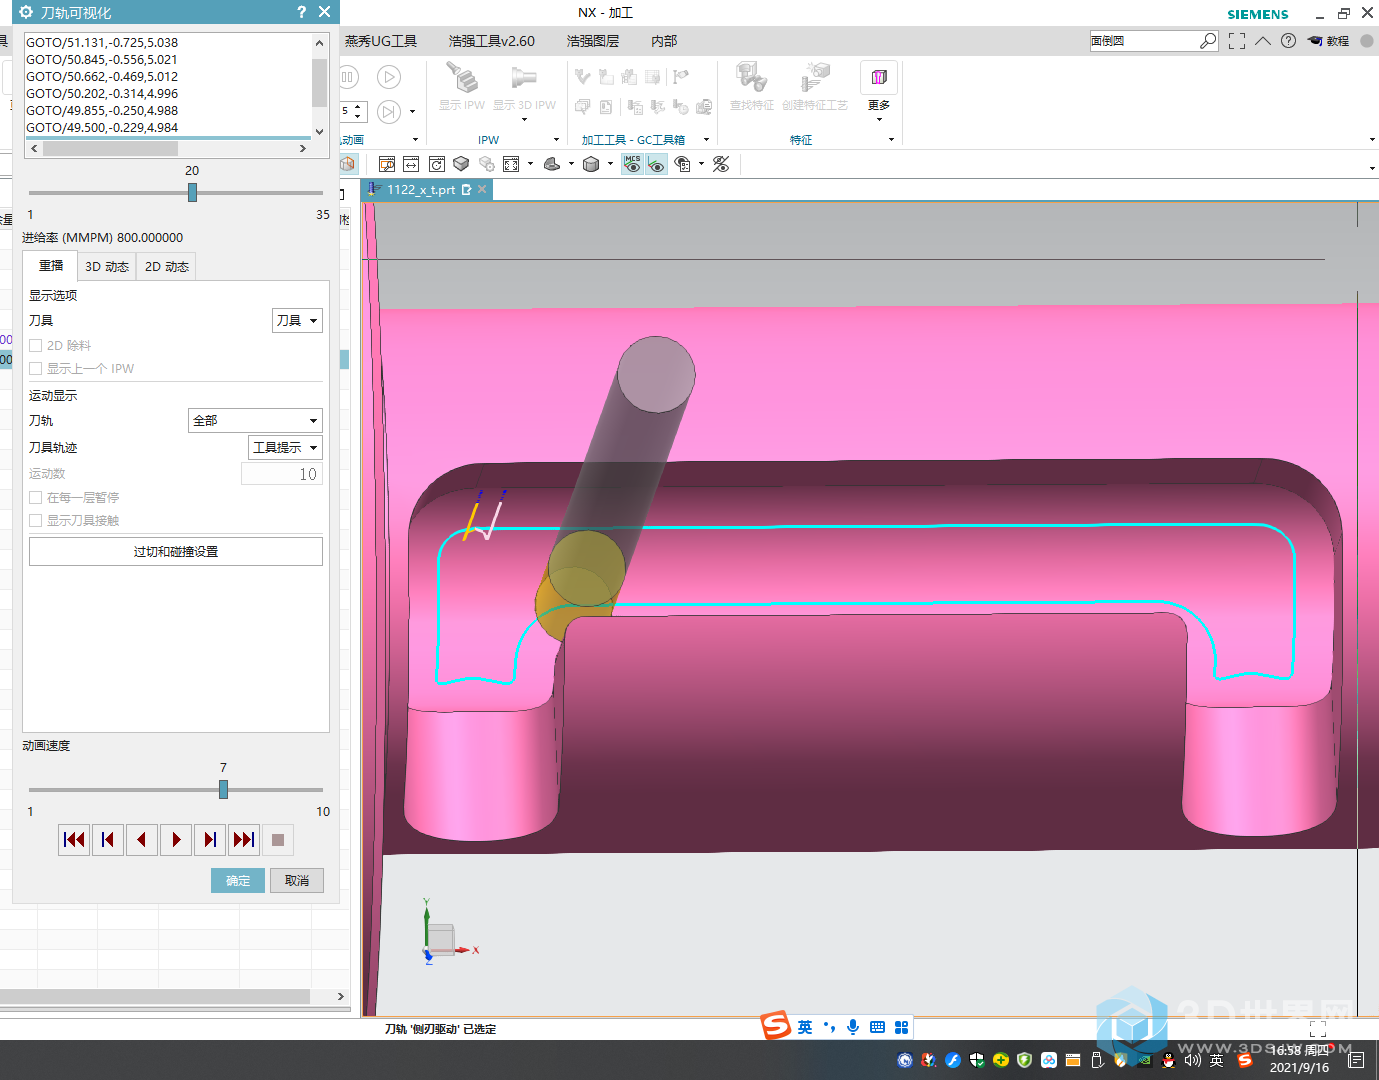Click the 运动数 input field
The image size is (1379, 1080).
tap(281, 474)
